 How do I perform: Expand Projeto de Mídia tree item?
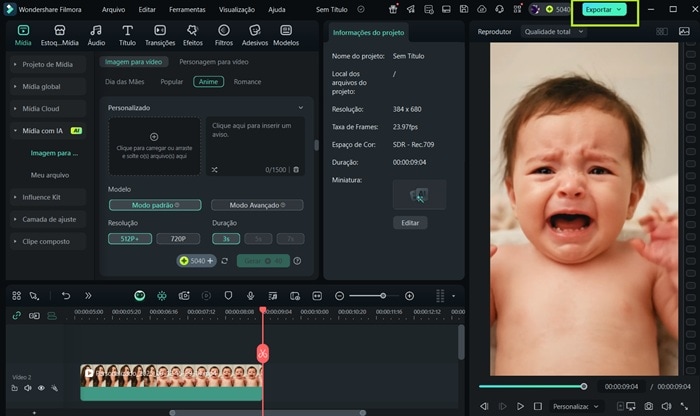[x=47, y=64]
